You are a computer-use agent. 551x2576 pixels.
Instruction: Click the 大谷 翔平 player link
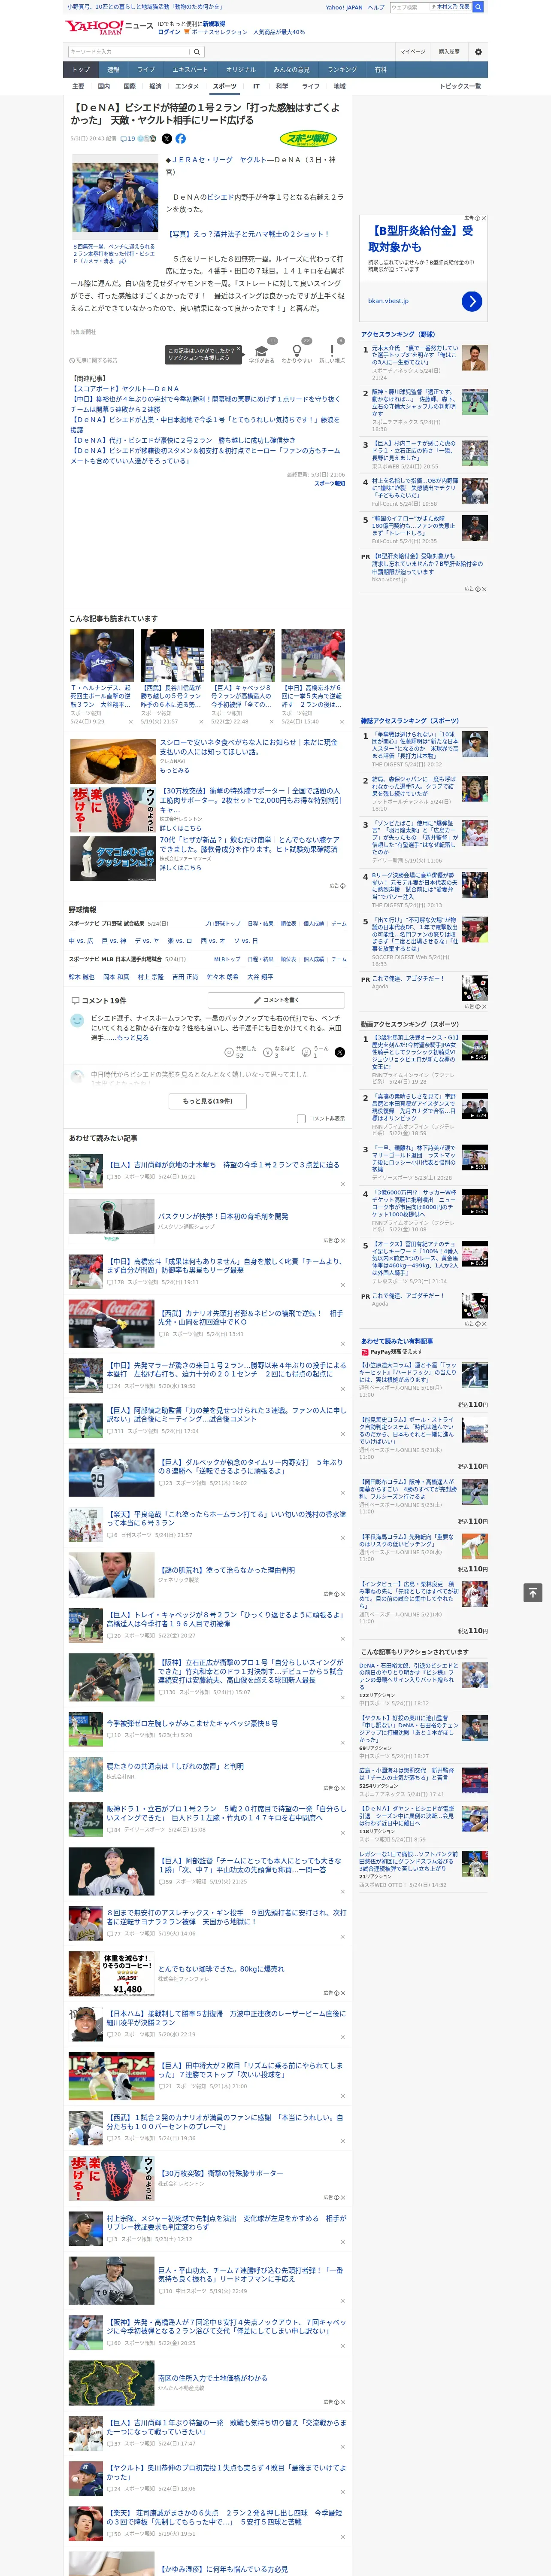point(259,977)
